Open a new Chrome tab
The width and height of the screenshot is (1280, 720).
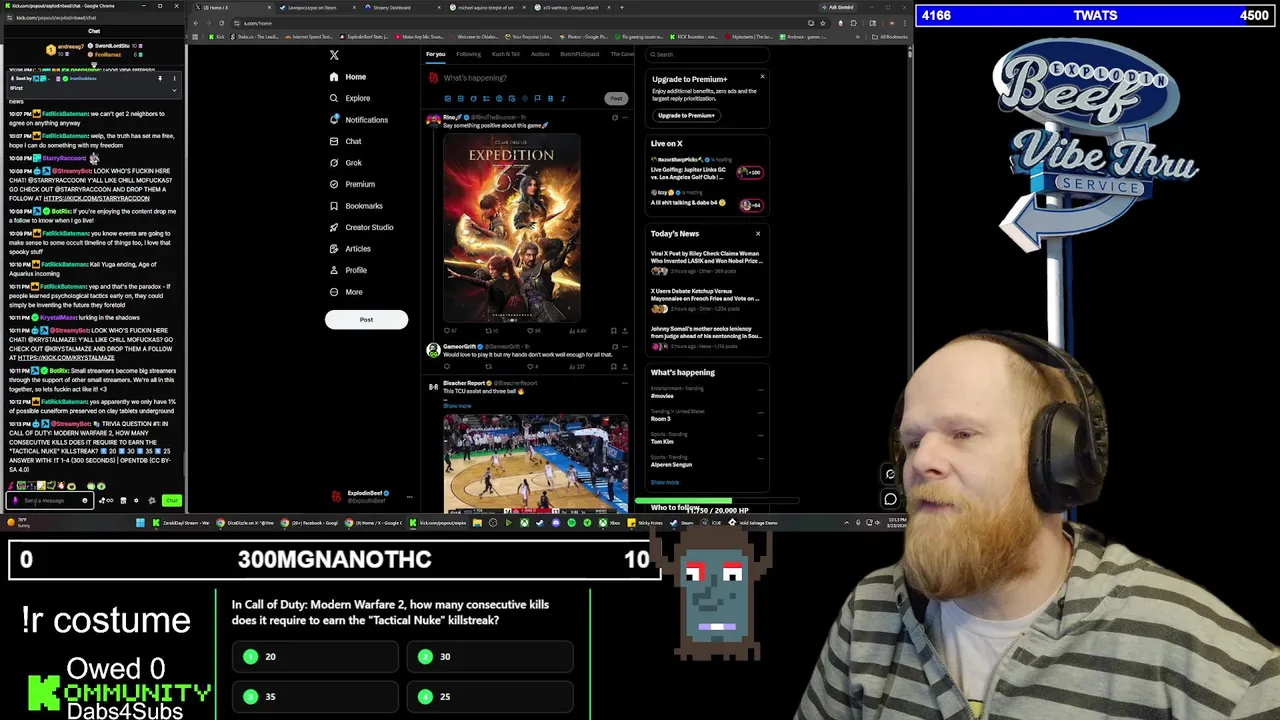click(x=622, y=7)
